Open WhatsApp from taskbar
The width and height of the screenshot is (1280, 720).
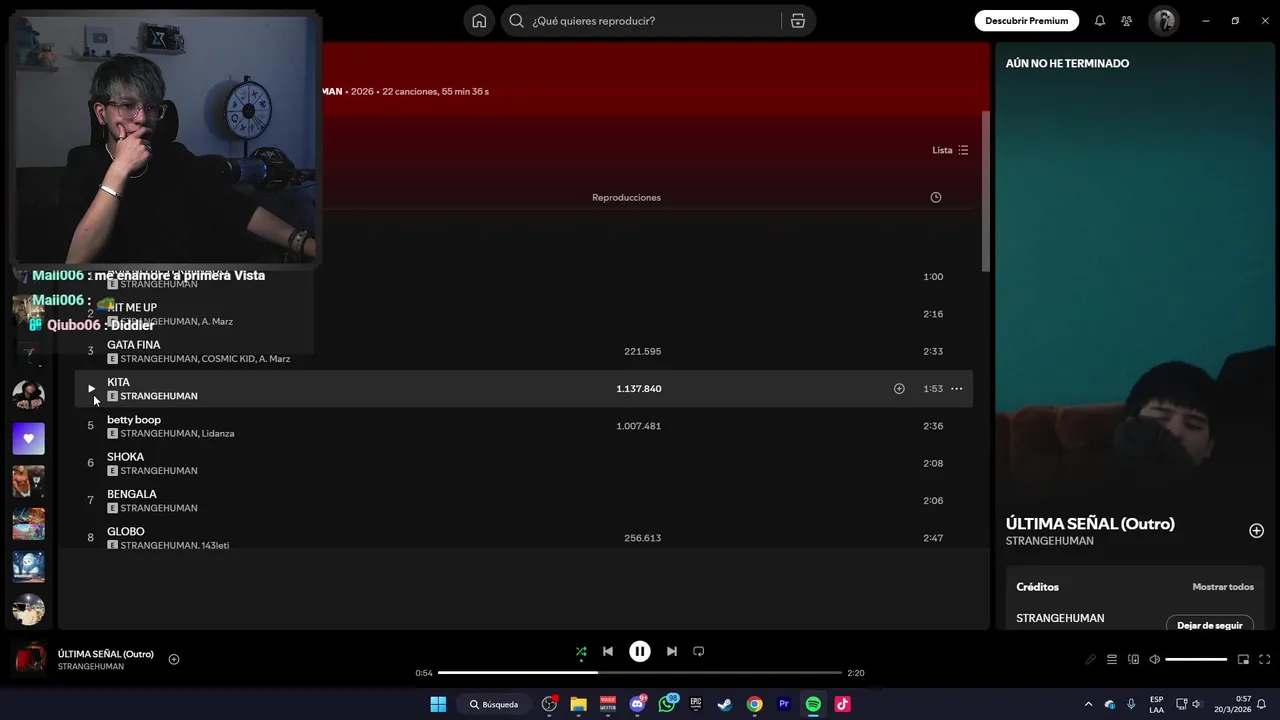click(667, 704)
